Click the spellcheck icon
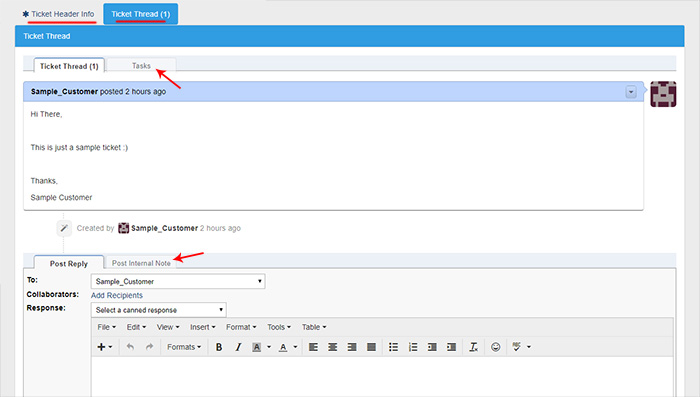Image resolution: width=700 pixels, height=397 pixels. click(x=517, y=347)
